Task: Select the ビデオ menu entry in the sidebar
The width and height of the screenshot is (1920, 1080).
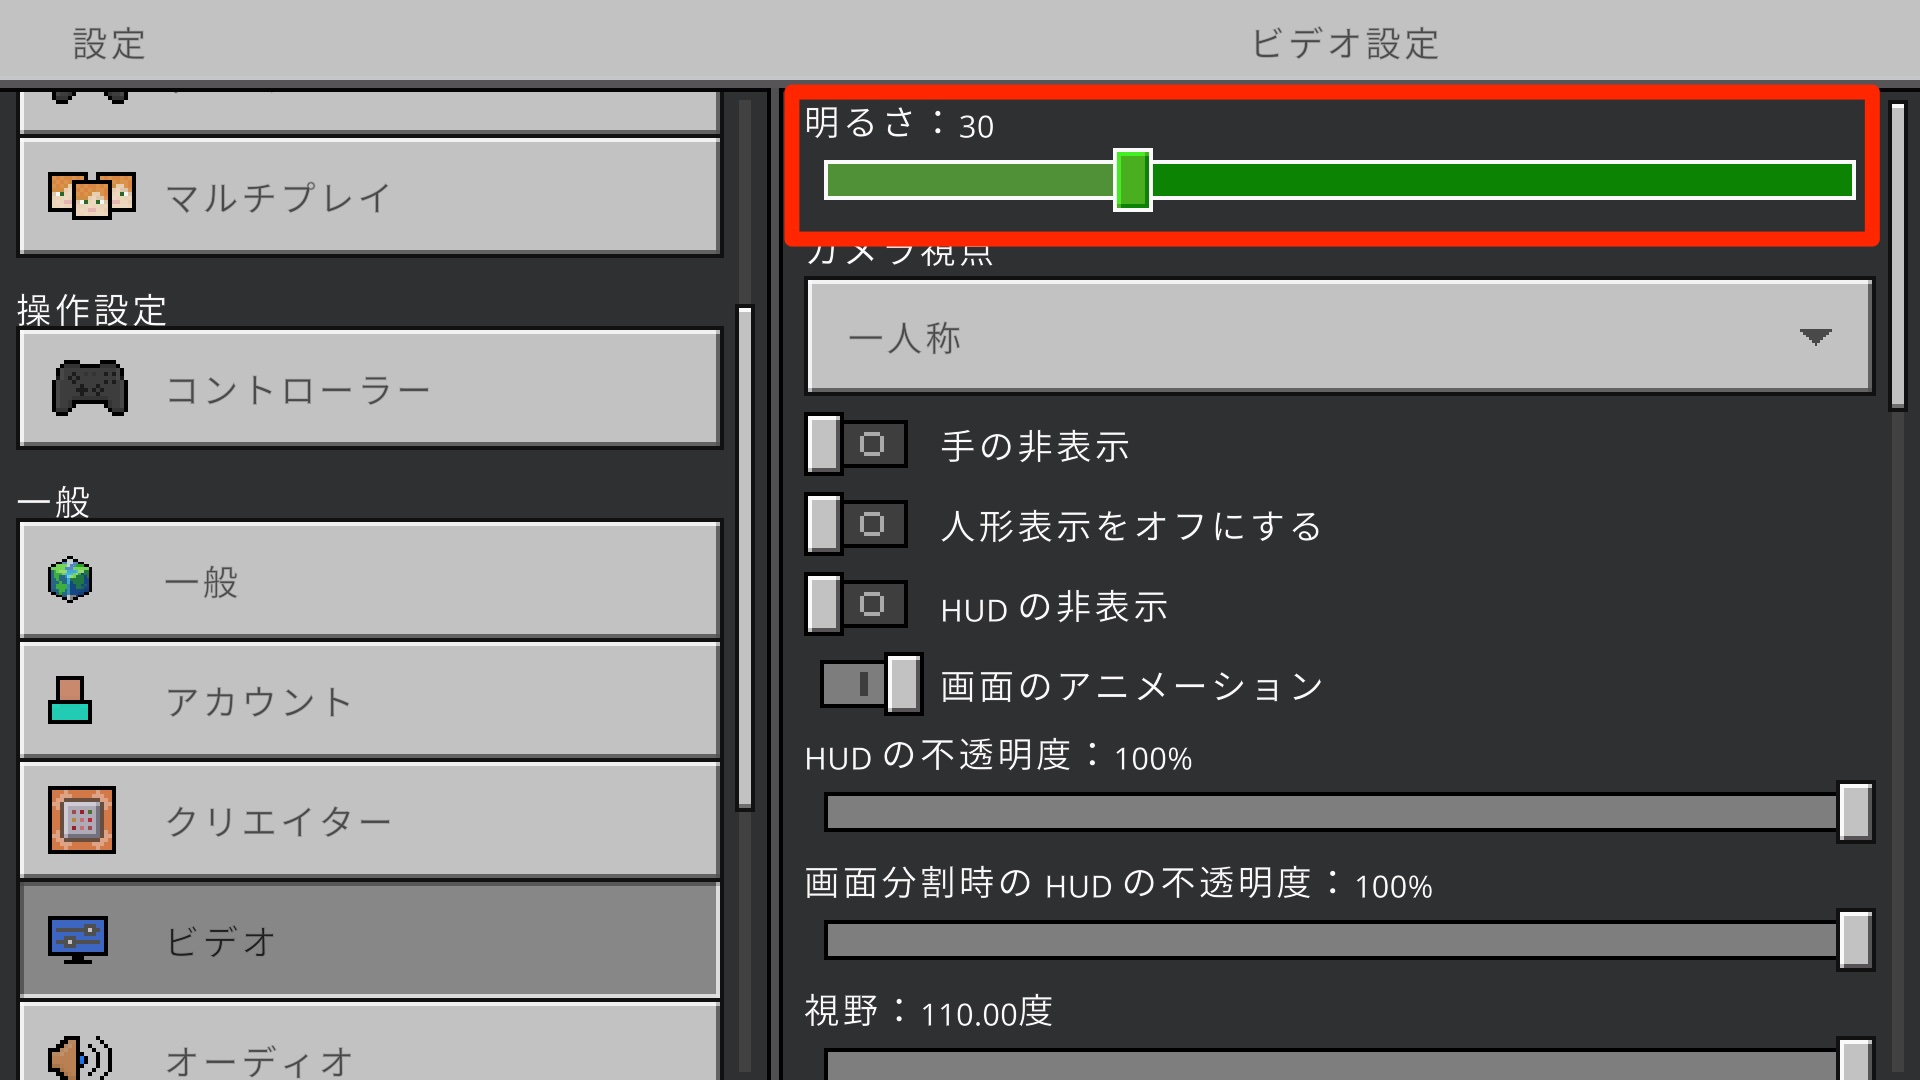Action: click(370, 940)
